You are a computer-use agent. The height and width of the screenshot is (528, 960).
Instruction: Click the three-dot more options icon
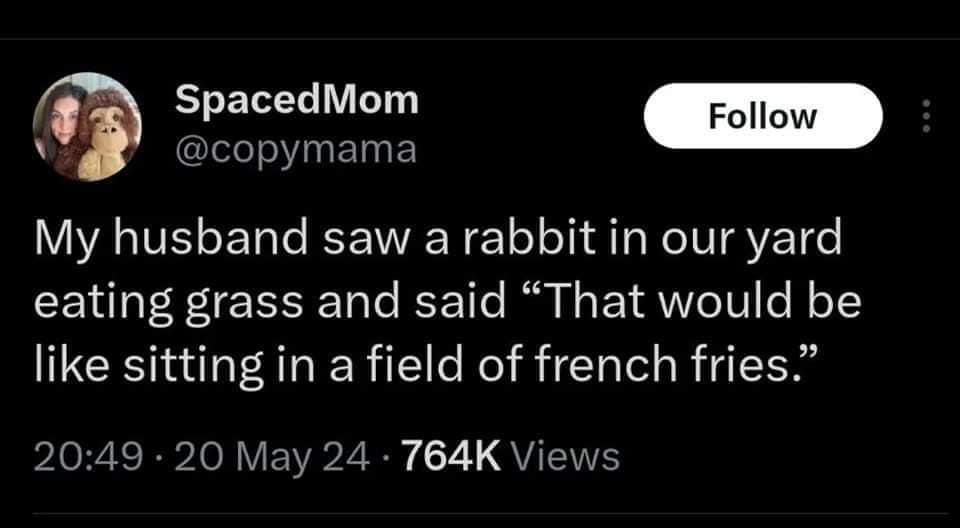point(925,117)
